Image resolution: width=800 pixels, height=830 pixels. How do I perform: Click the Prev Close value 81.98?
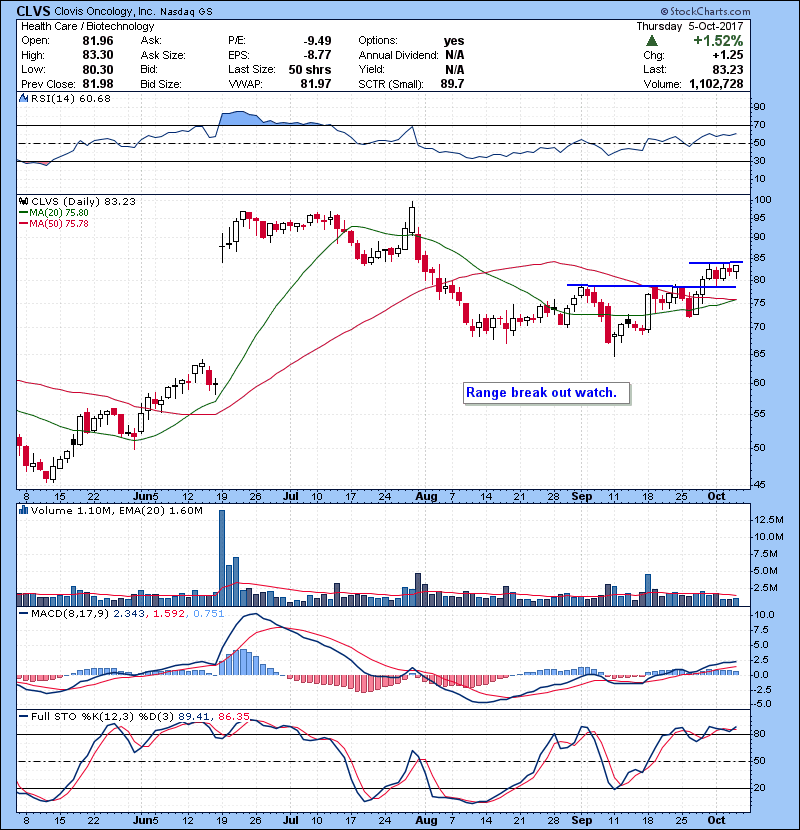click(x=98, y=84)
